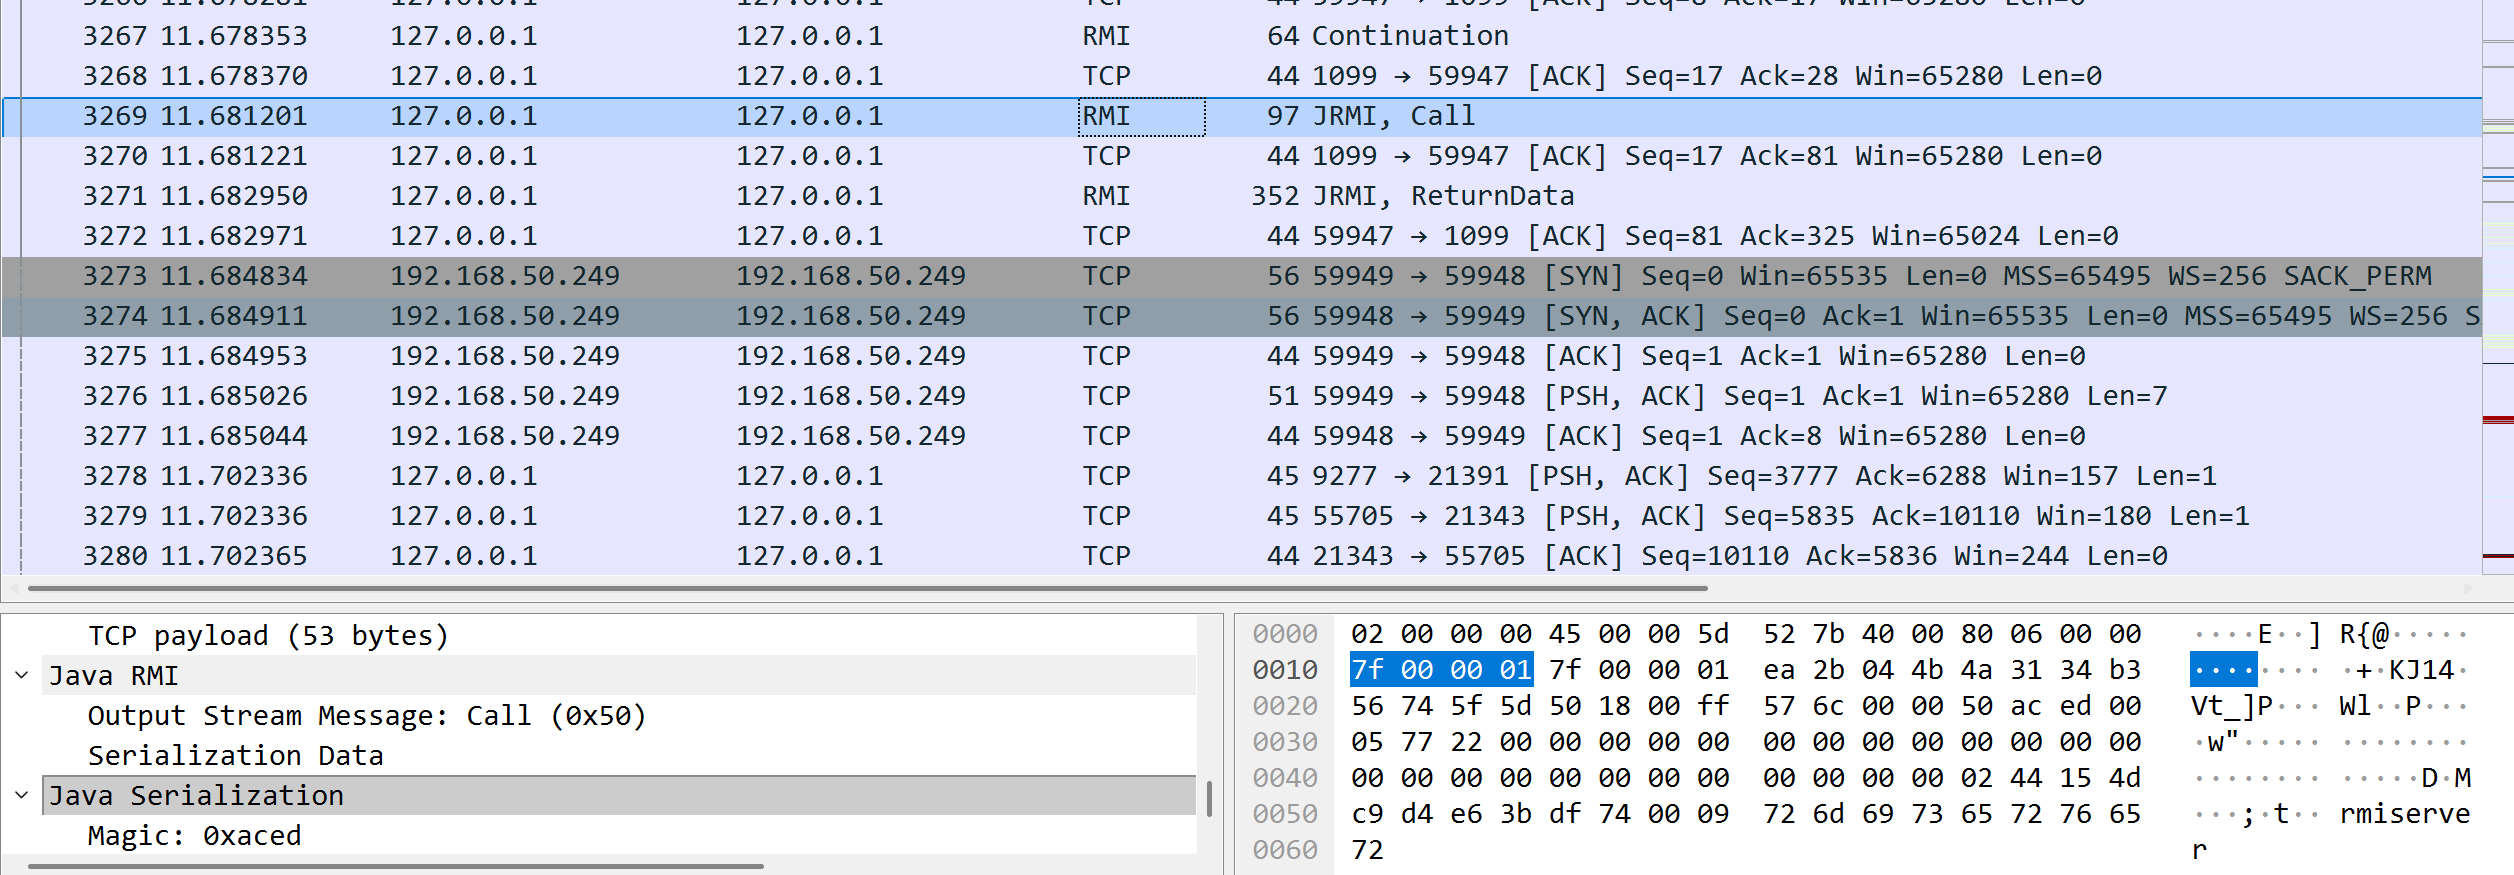
Task: Click the hex offset 0030 row label
Action: point(1285,742)
